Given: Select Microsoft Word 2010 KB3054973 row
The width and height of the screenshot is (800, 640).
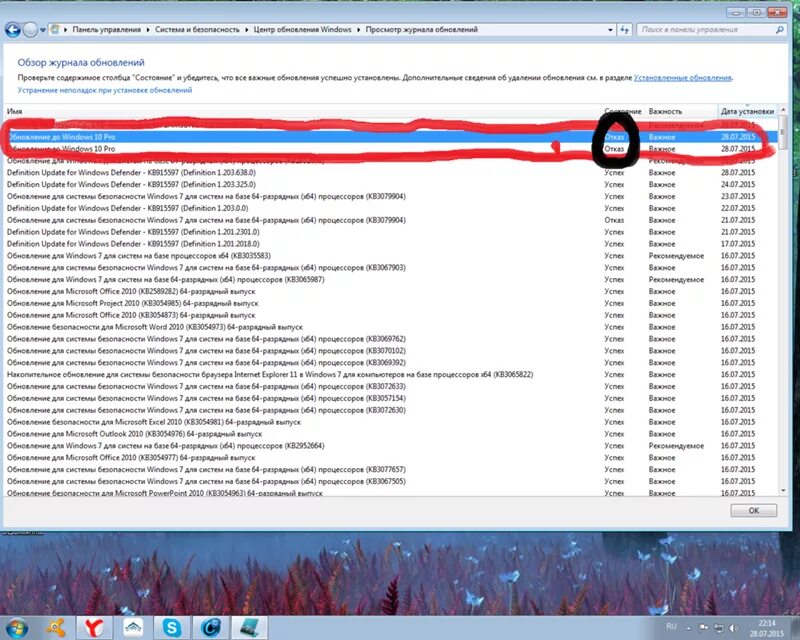Looking at the screenshot, I should [391, 327].
